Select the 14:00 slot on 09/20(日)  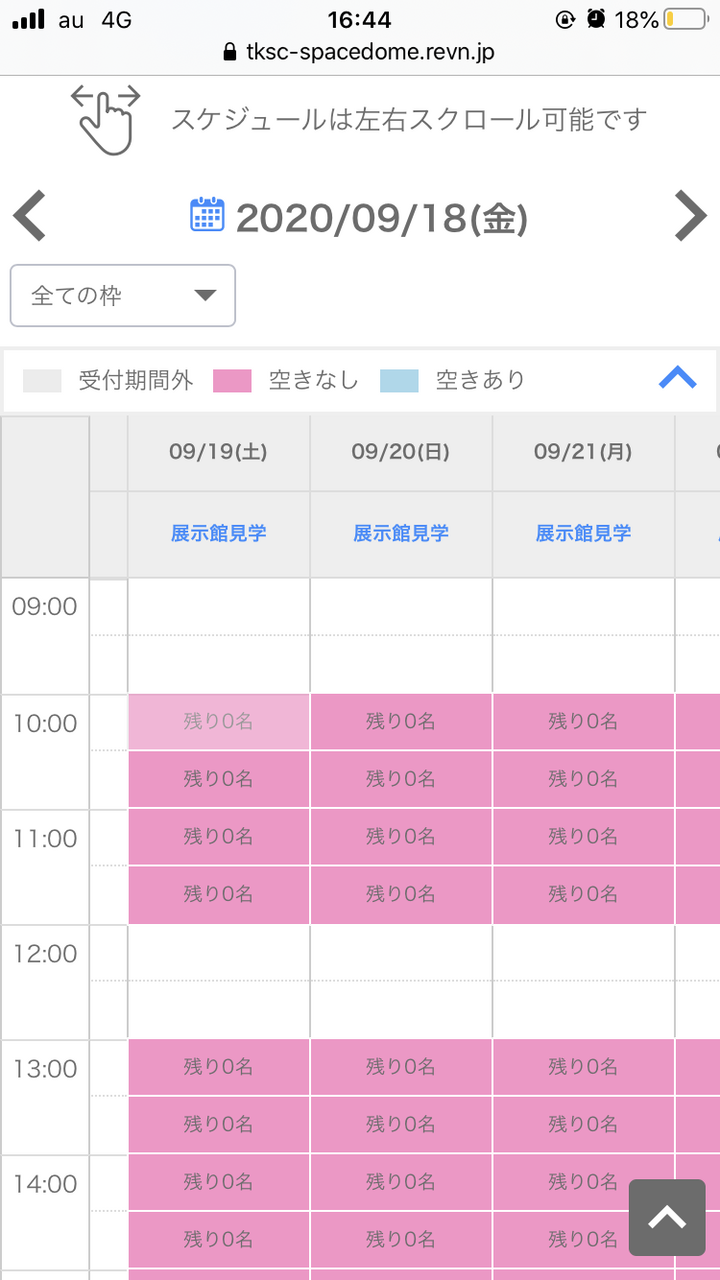[401, 1182]
